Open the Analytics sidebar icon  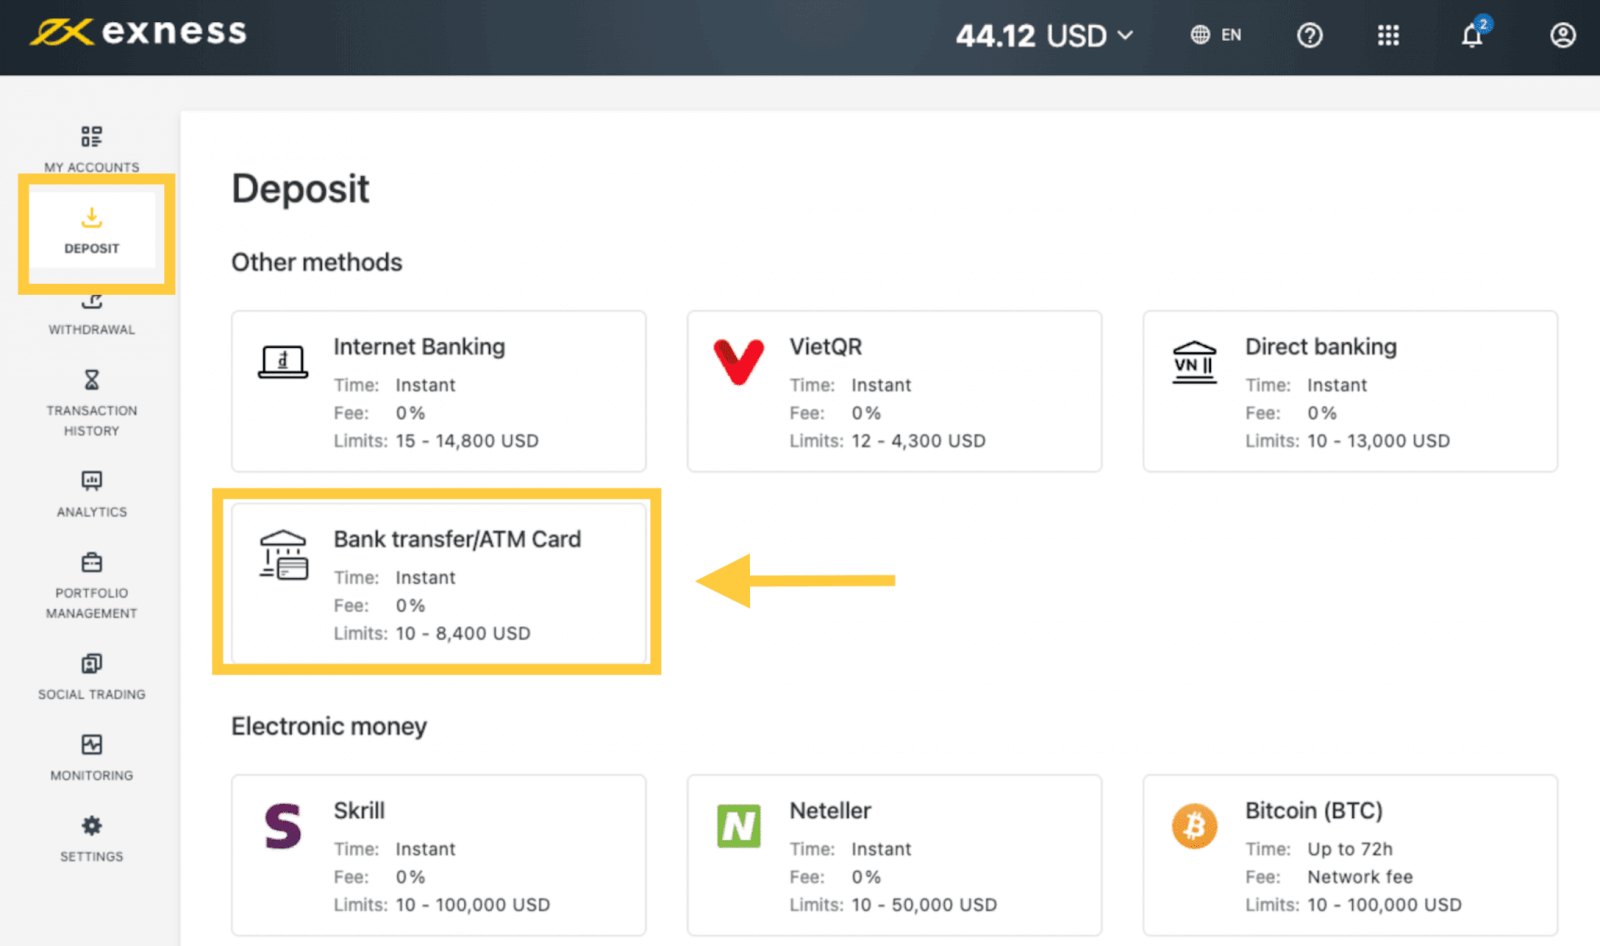(x=92, y=481)
